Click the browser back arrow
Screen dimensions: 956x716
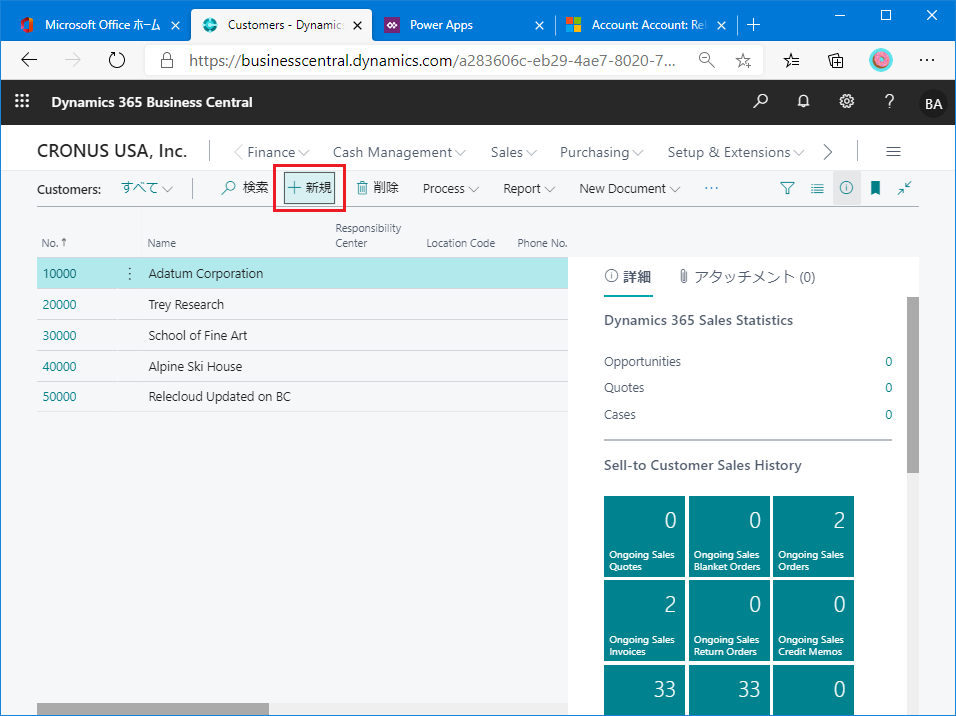[x=29, y=60]
